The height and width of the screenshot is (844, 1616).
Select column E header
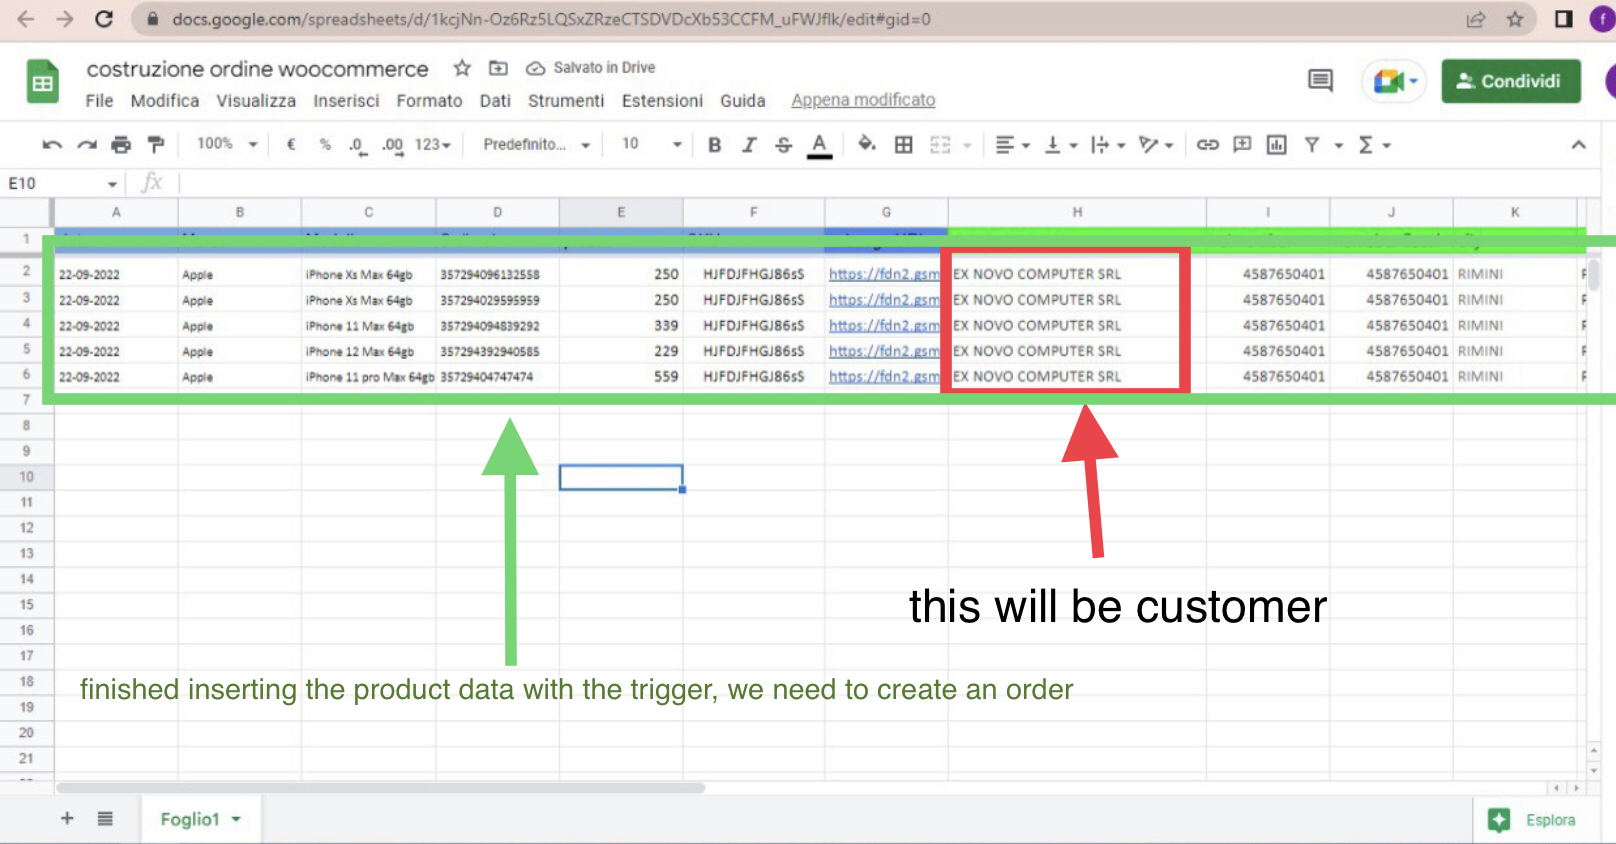(x=621, y=212)
